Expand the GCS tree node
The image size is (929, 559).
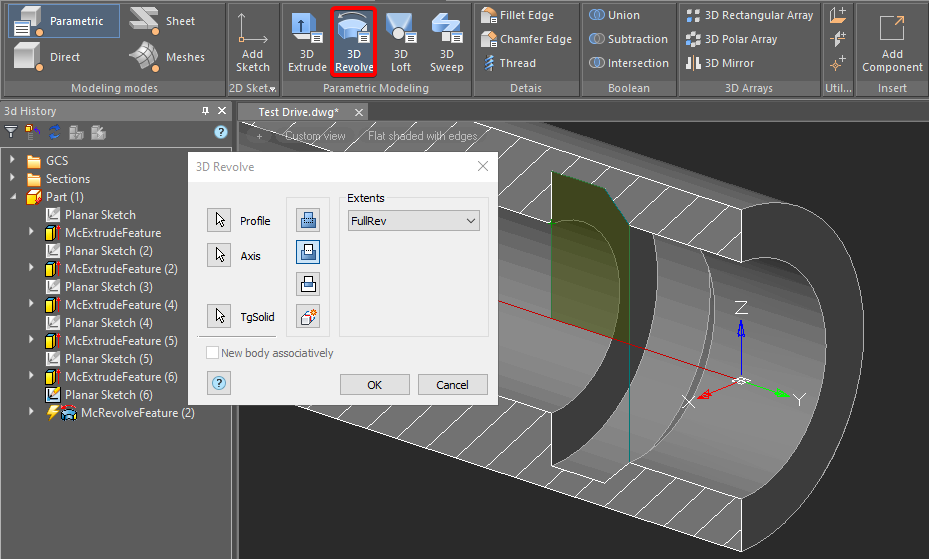[13, 161]
